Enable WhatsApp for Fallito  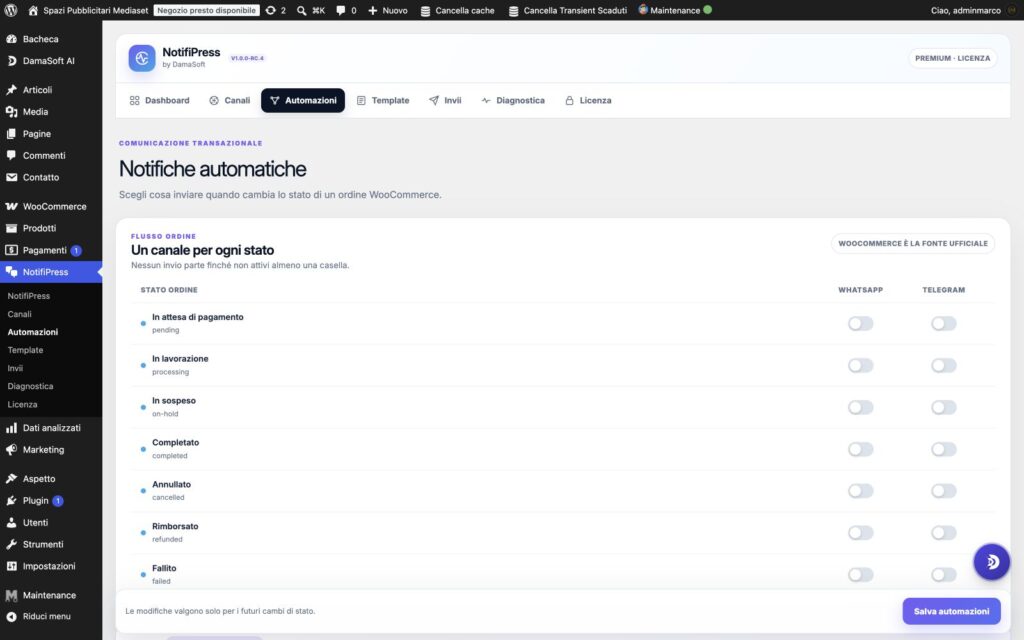(860, 575)
